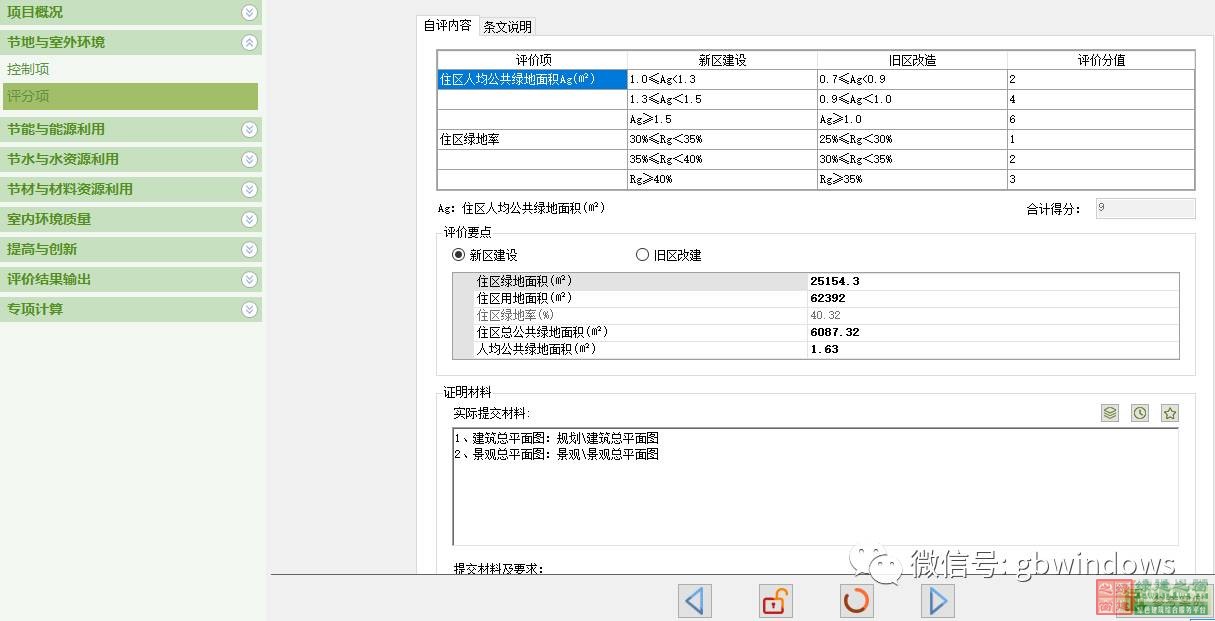Screen dimensions: 1215x621
Task: Click the red unlock padlock icon
Action: pyautogui.click(x=775, y=600)
